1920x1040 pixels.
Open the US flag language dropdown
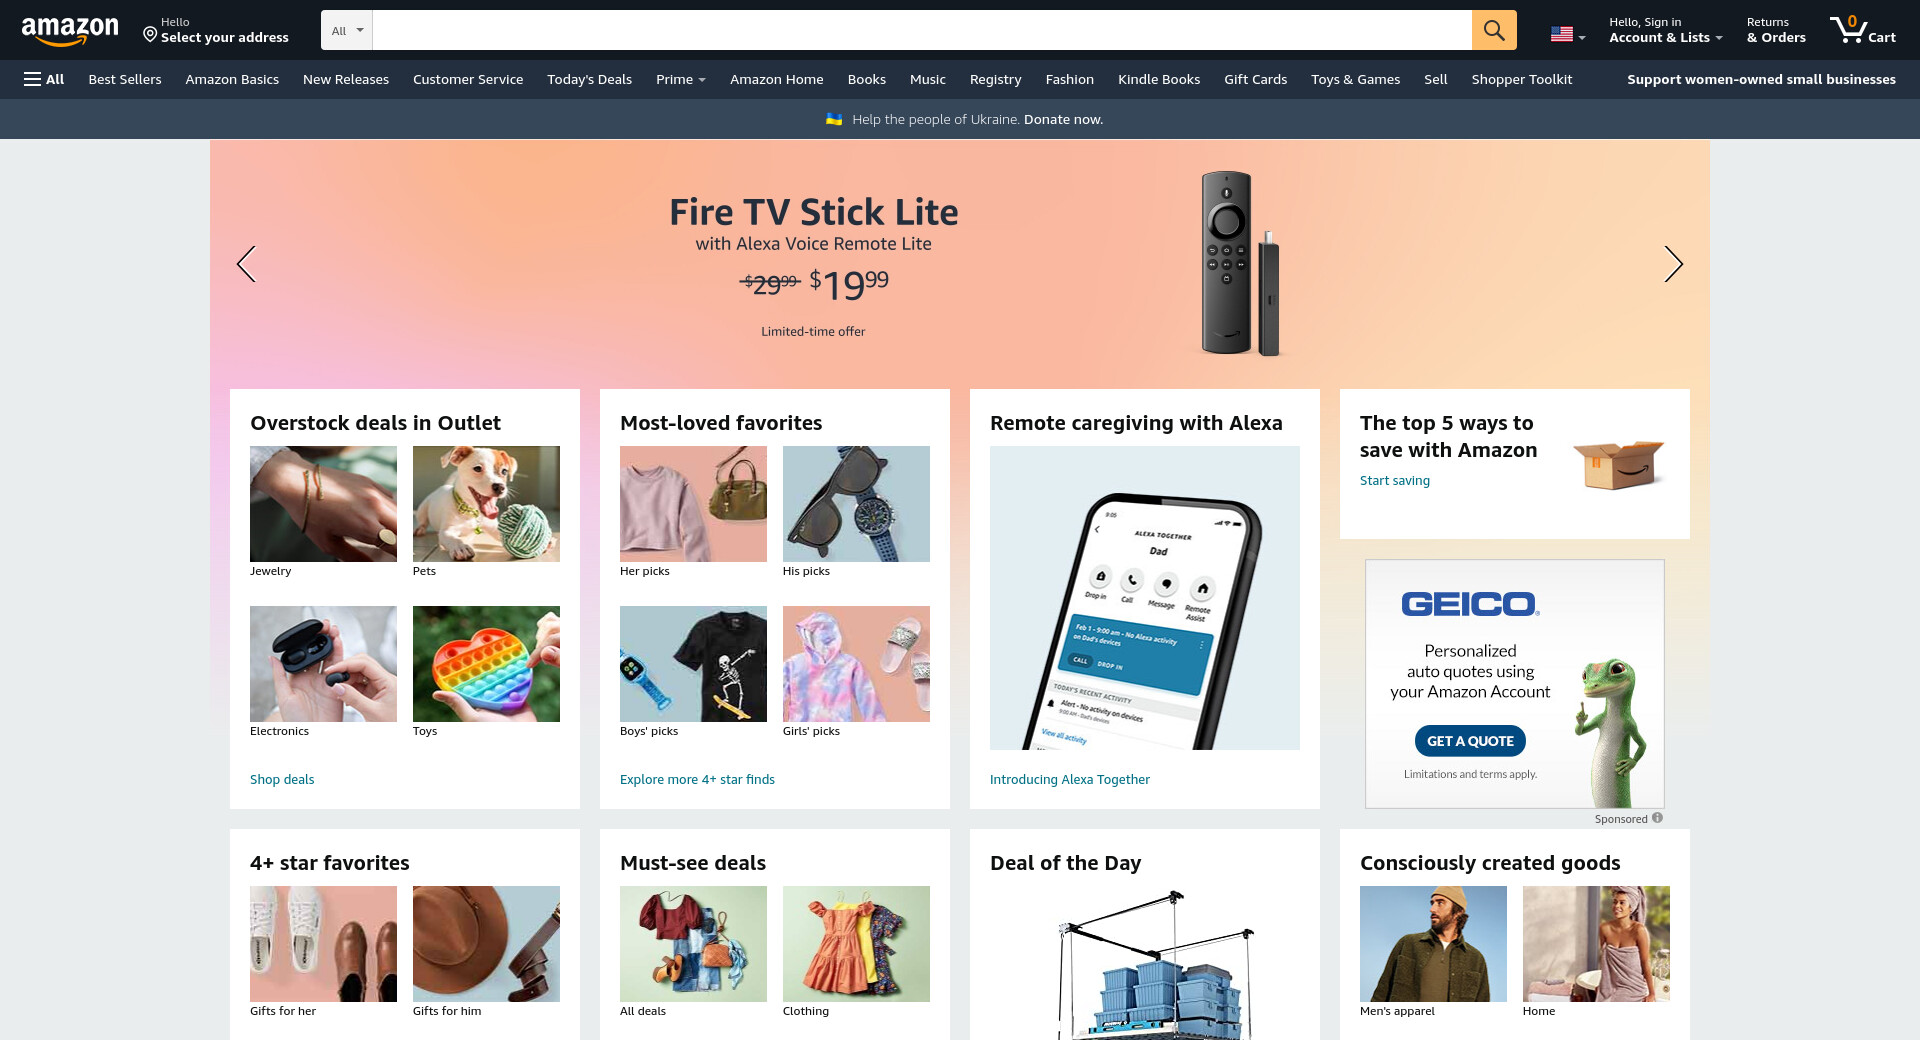pos(1568,35)
